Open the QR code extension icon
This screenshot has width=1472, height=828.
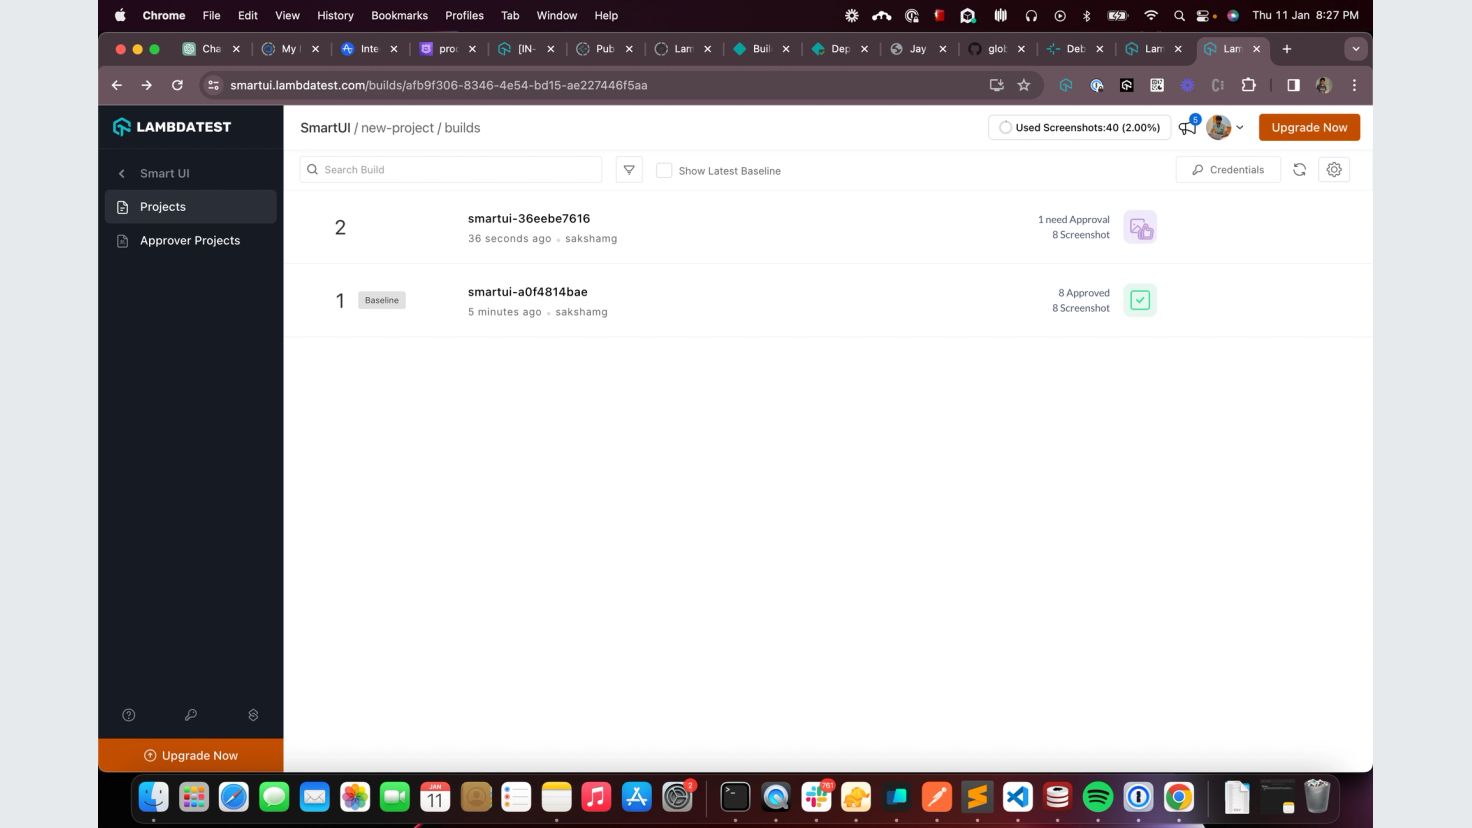1157,85
